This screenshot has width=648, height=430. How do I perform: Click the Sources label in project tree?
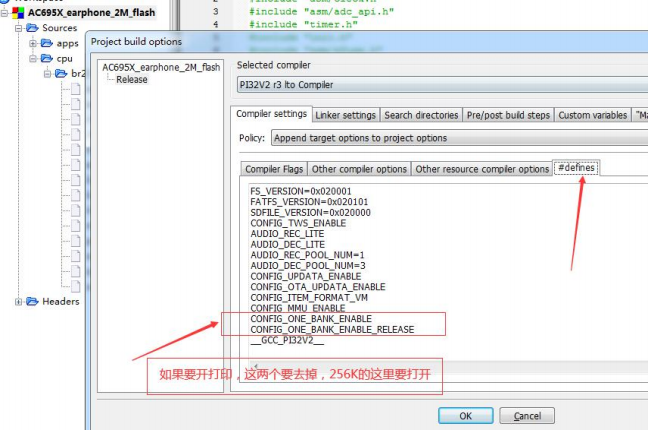pos(60,28)
